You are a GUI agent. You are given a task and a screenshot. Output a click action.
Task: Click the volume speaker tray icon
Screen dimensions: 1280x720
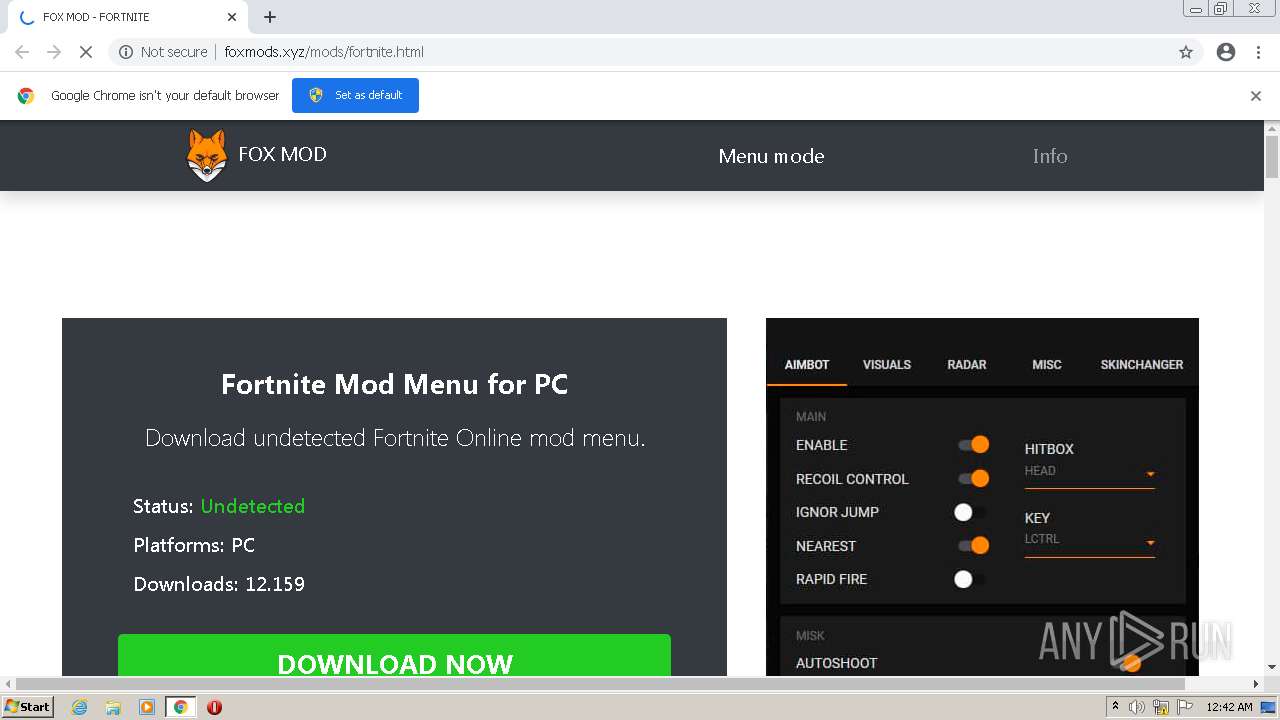pyautogui.click(x=1137, y=707)
